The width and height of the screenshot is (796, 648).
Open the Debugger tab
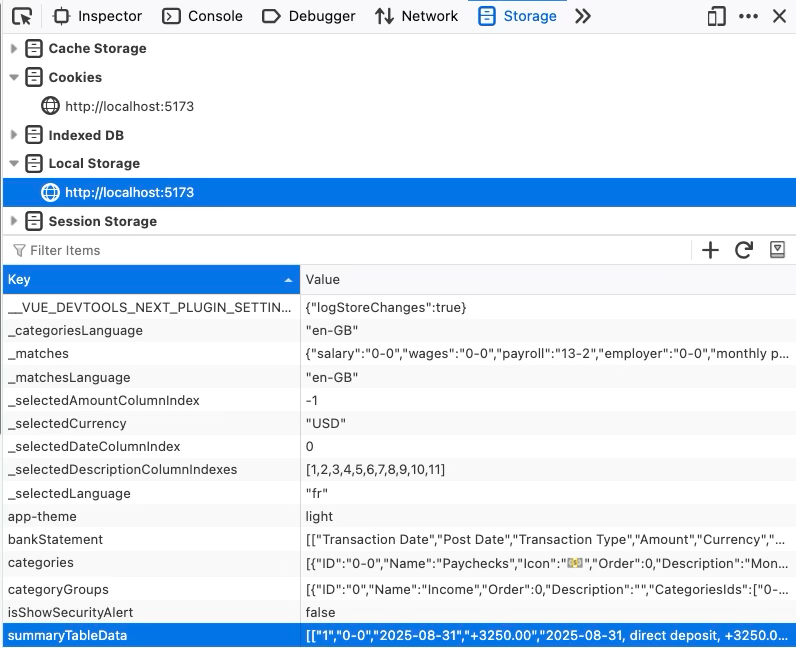click(x=308, y=16)
